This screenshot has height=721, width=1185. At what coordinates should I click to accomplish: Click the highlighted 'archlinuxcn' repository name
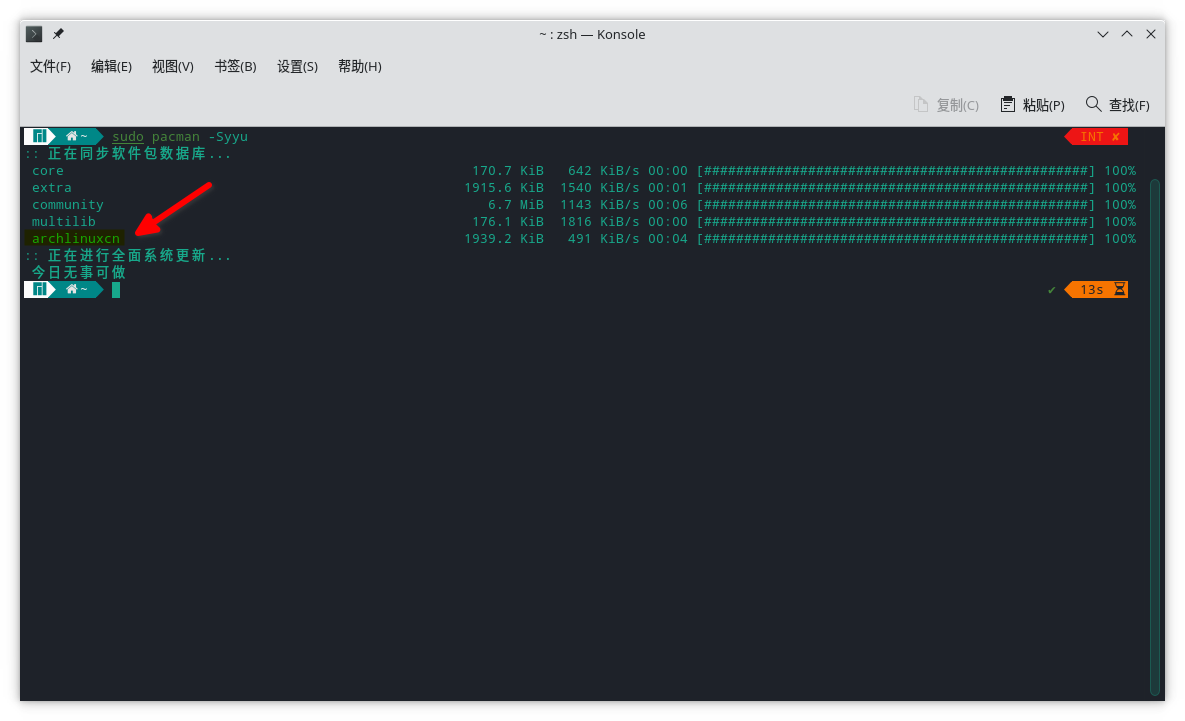(x=76, y=239)
